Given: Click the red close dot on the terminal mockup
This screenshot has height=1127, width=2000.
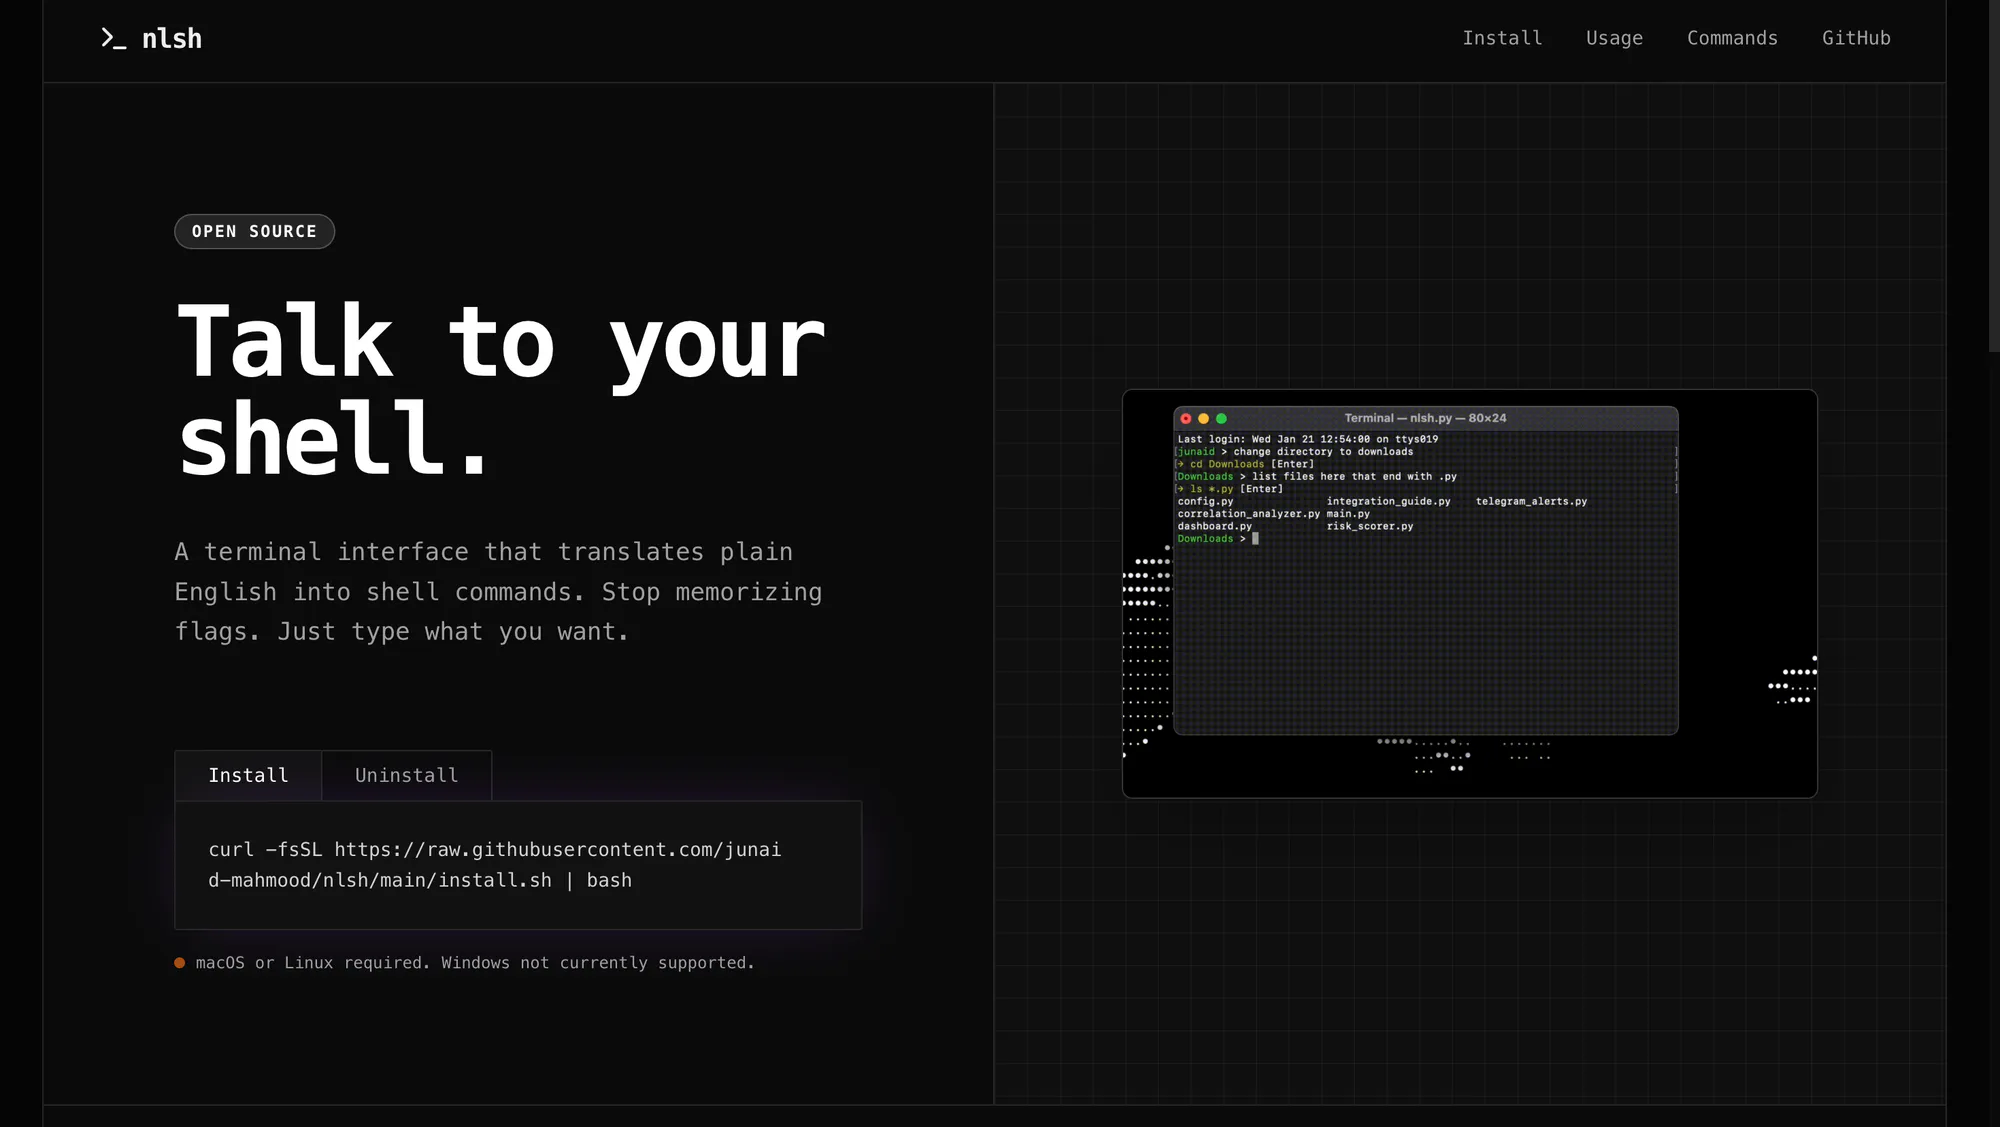Looking at the screenshot, I should click(x=1186, y=418).
